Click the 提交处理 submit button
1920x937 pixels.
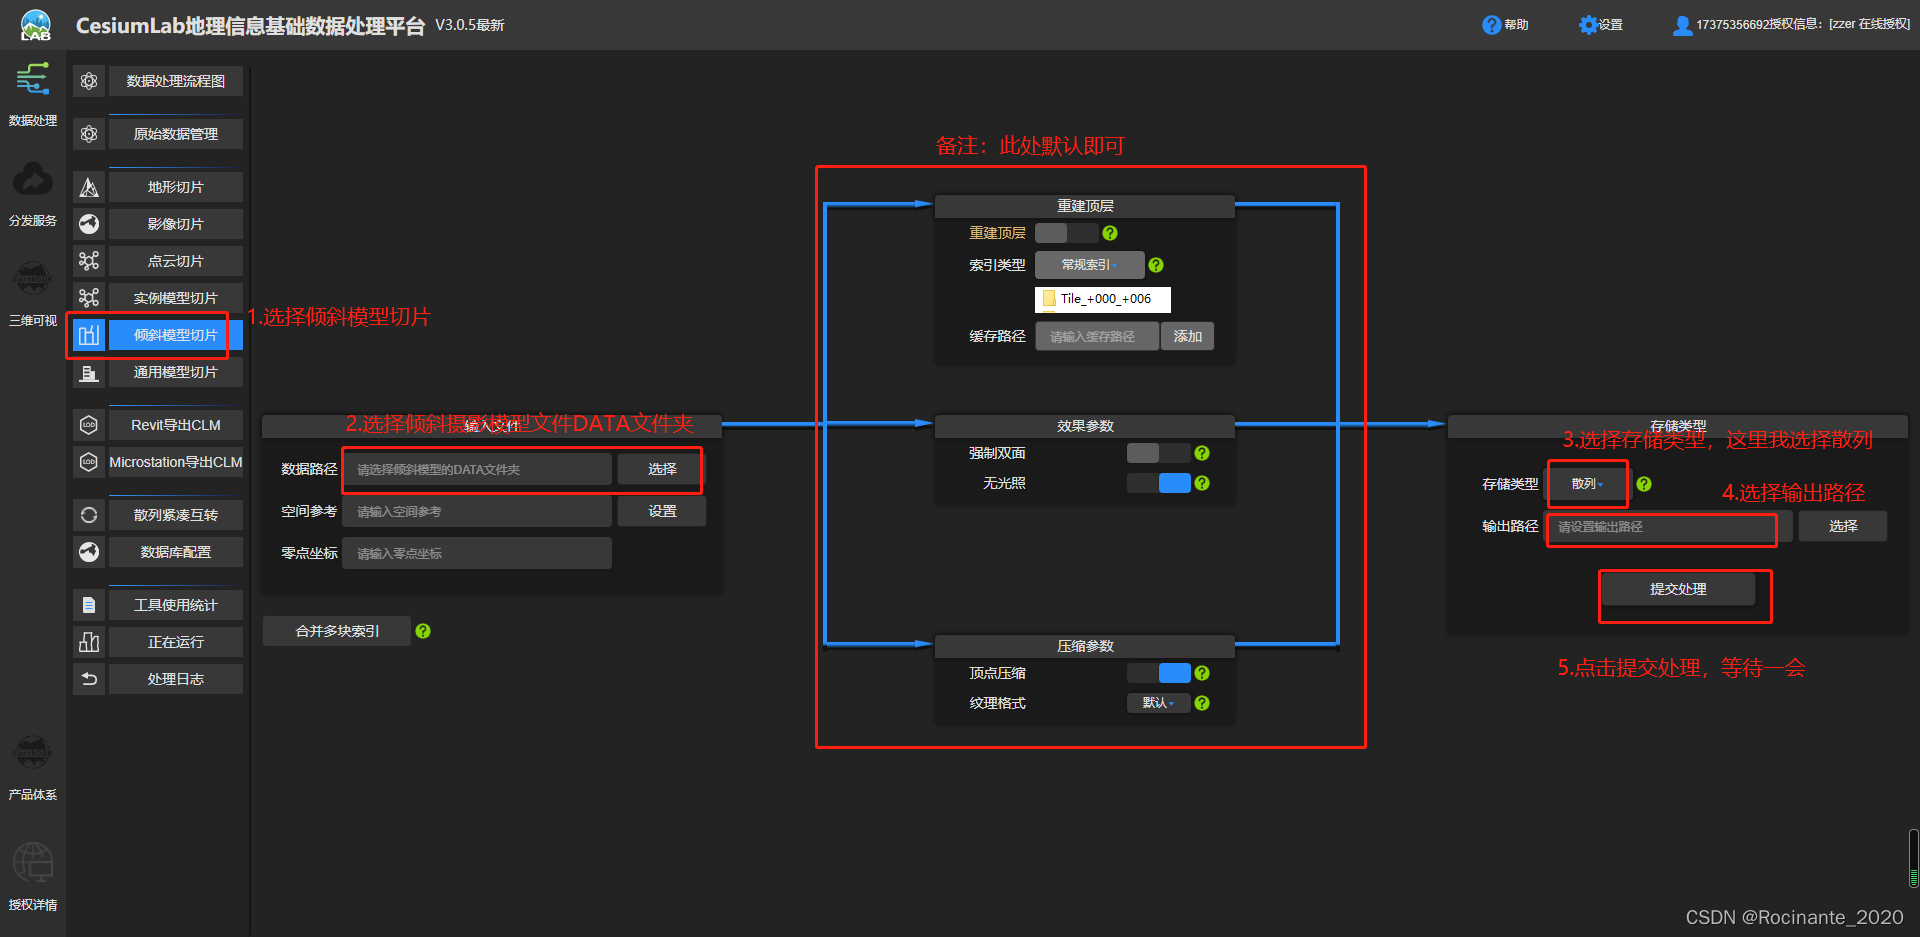1678,589
